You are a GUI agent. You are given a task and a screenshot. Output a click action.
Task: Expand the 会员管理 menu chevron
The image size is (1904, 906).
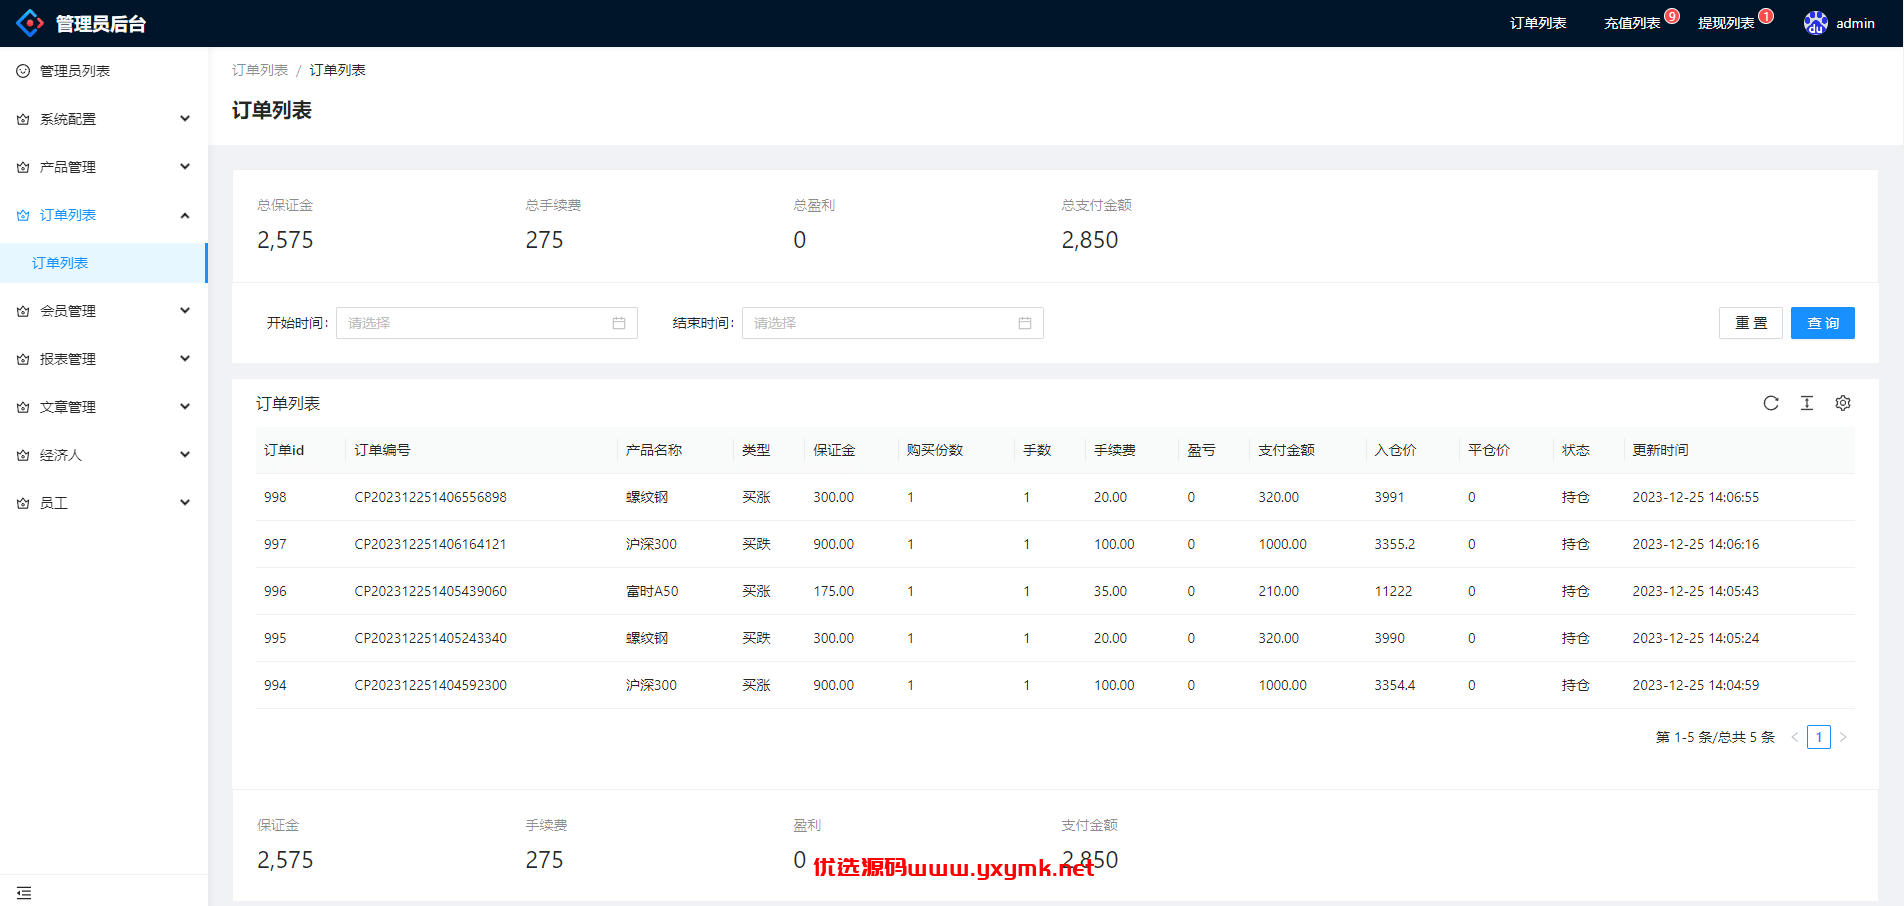pos(185,311)
